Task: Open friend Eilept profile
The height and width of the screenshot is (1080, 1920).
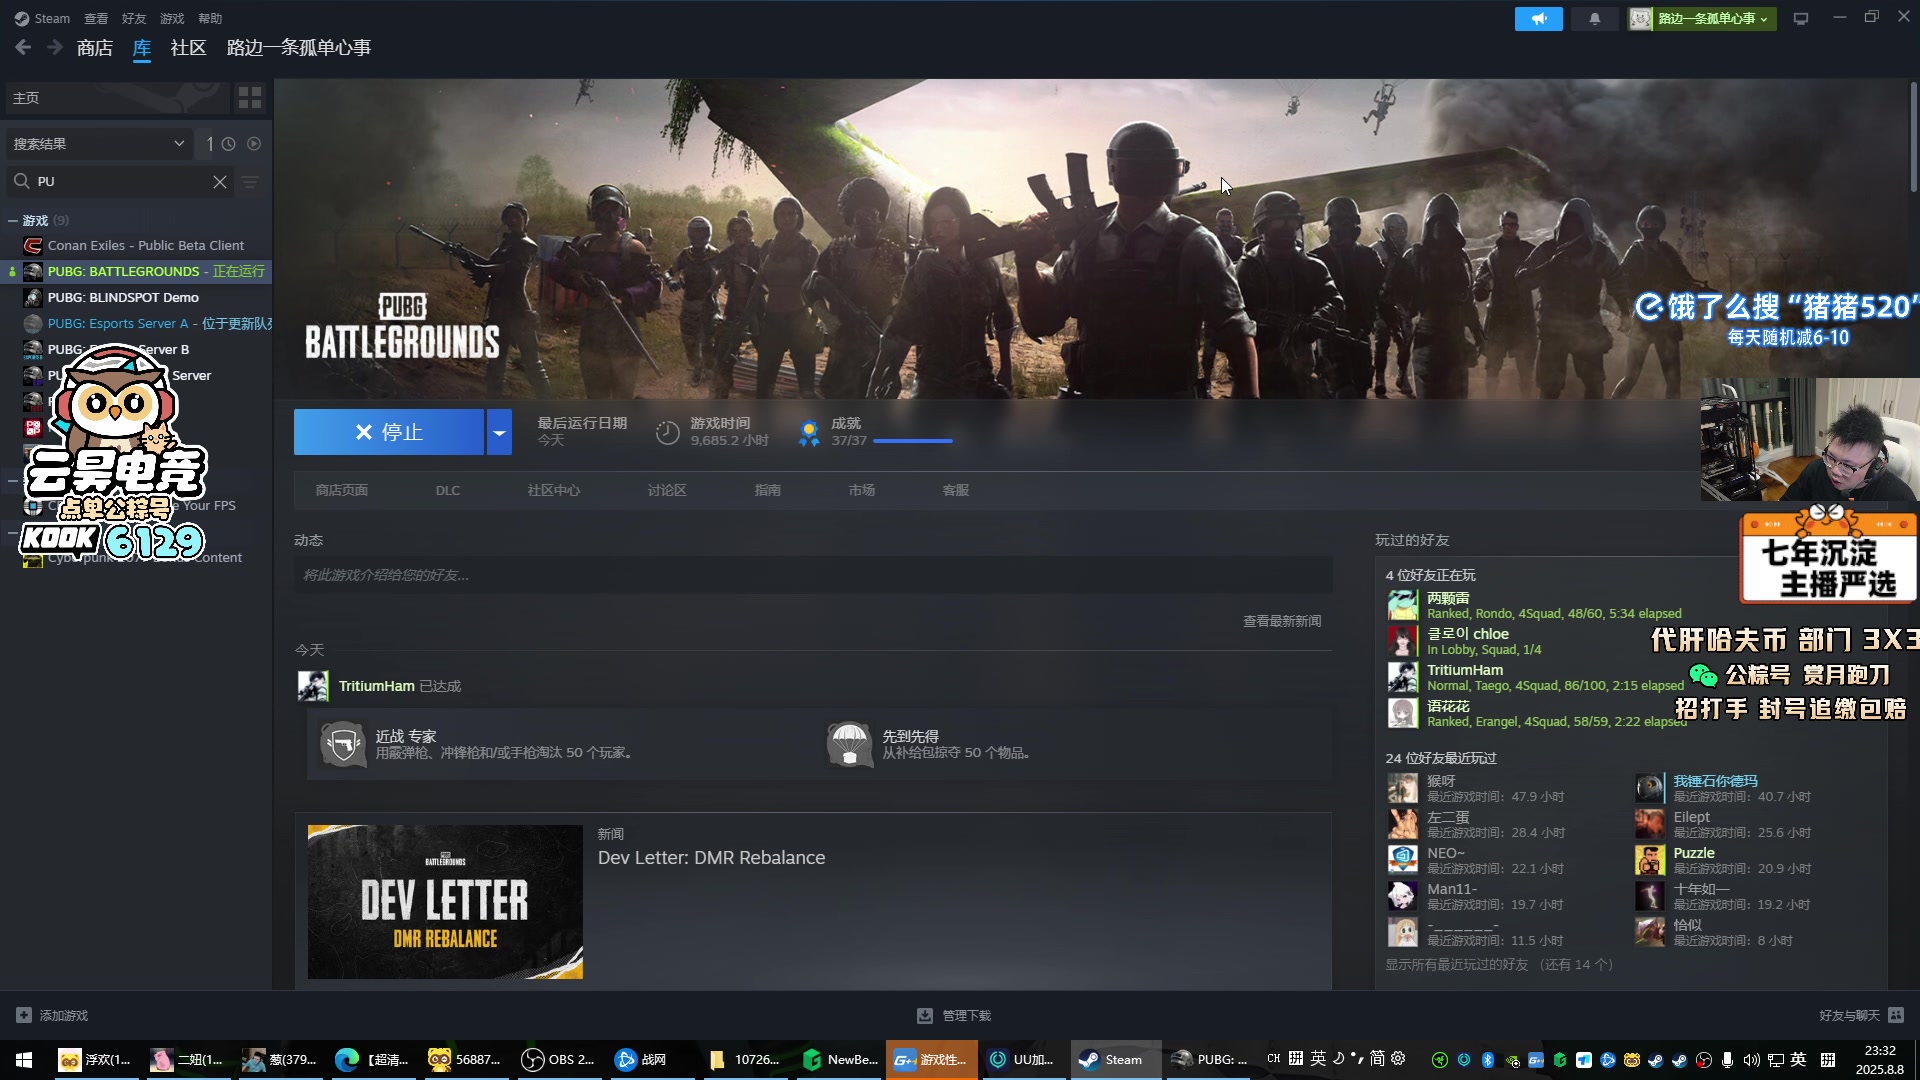Action: coord(1692,817)
